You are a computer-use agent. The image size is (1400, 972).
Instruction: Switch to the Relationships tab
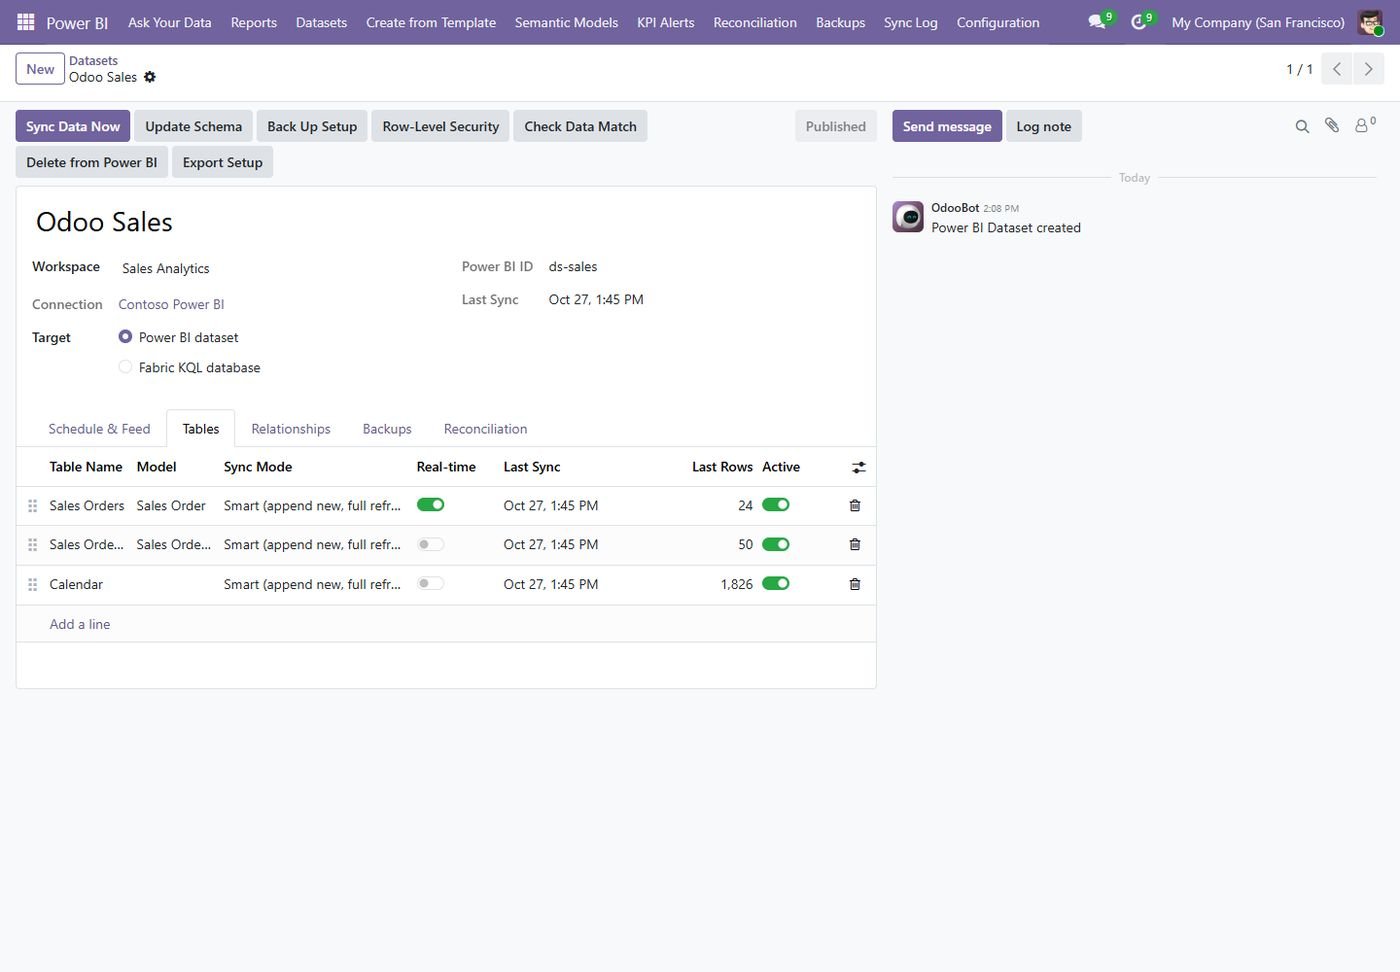291,429
